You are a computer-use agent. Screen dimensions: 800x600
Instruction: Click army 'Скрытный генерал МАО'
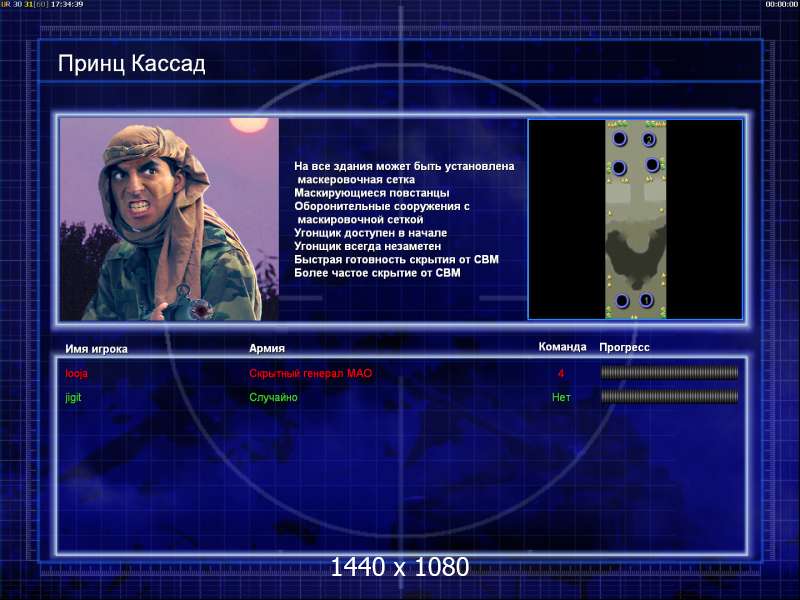click(x=311, y=373)
